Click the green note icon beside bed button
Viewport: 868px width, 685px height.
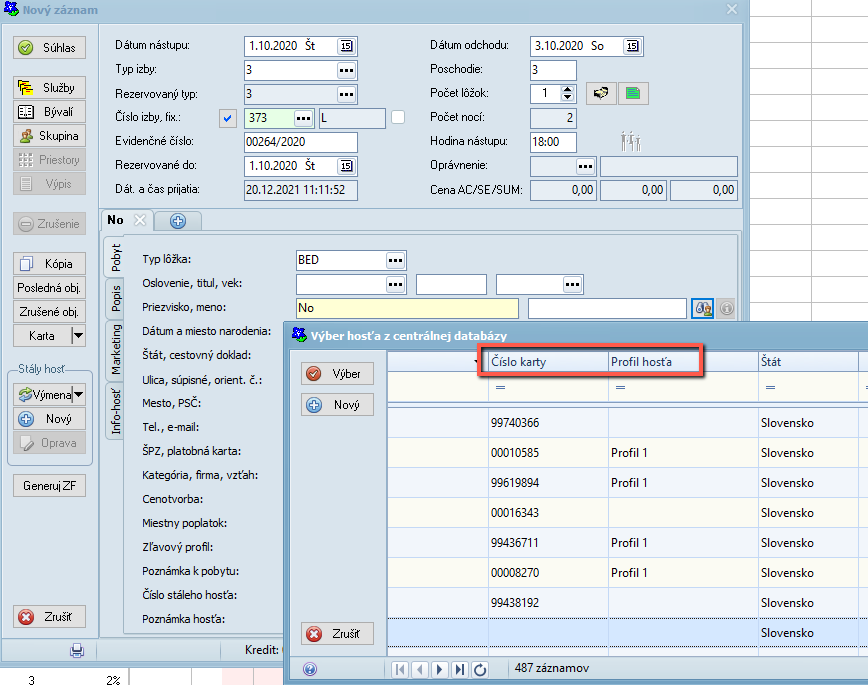click(632, 93)
